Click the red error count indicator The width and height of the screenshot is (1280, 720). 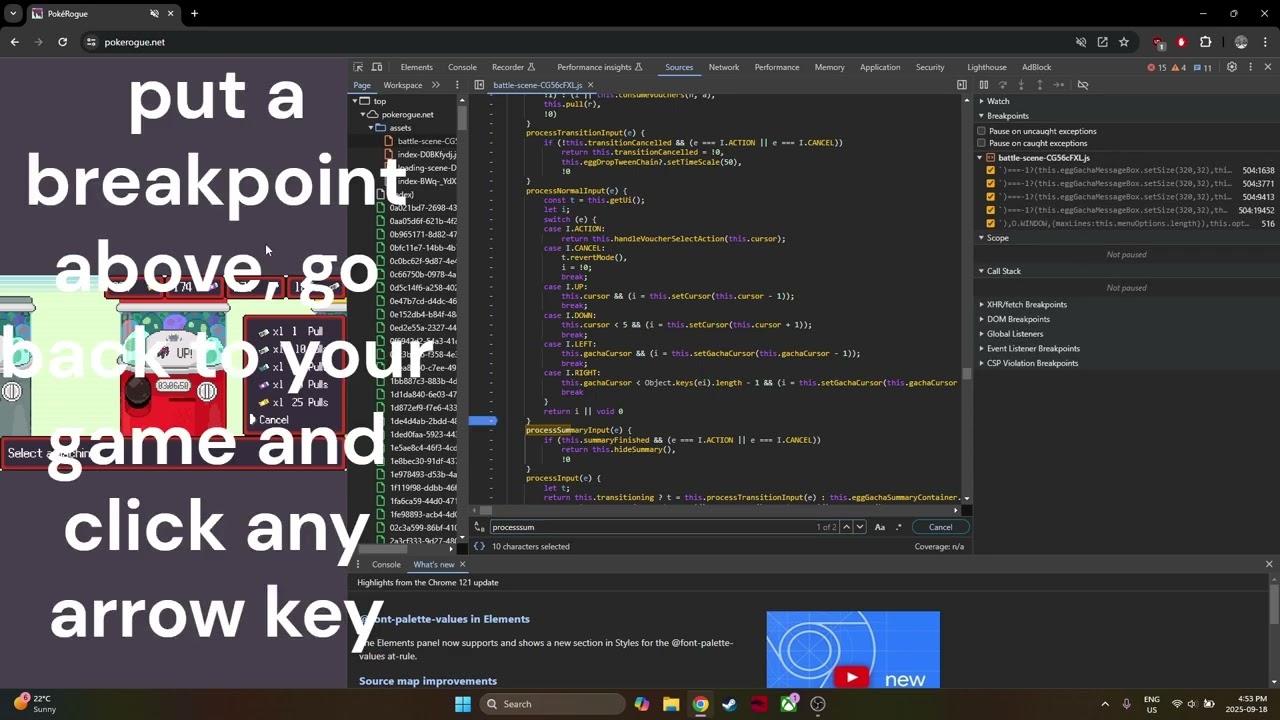click(1156, 67)
